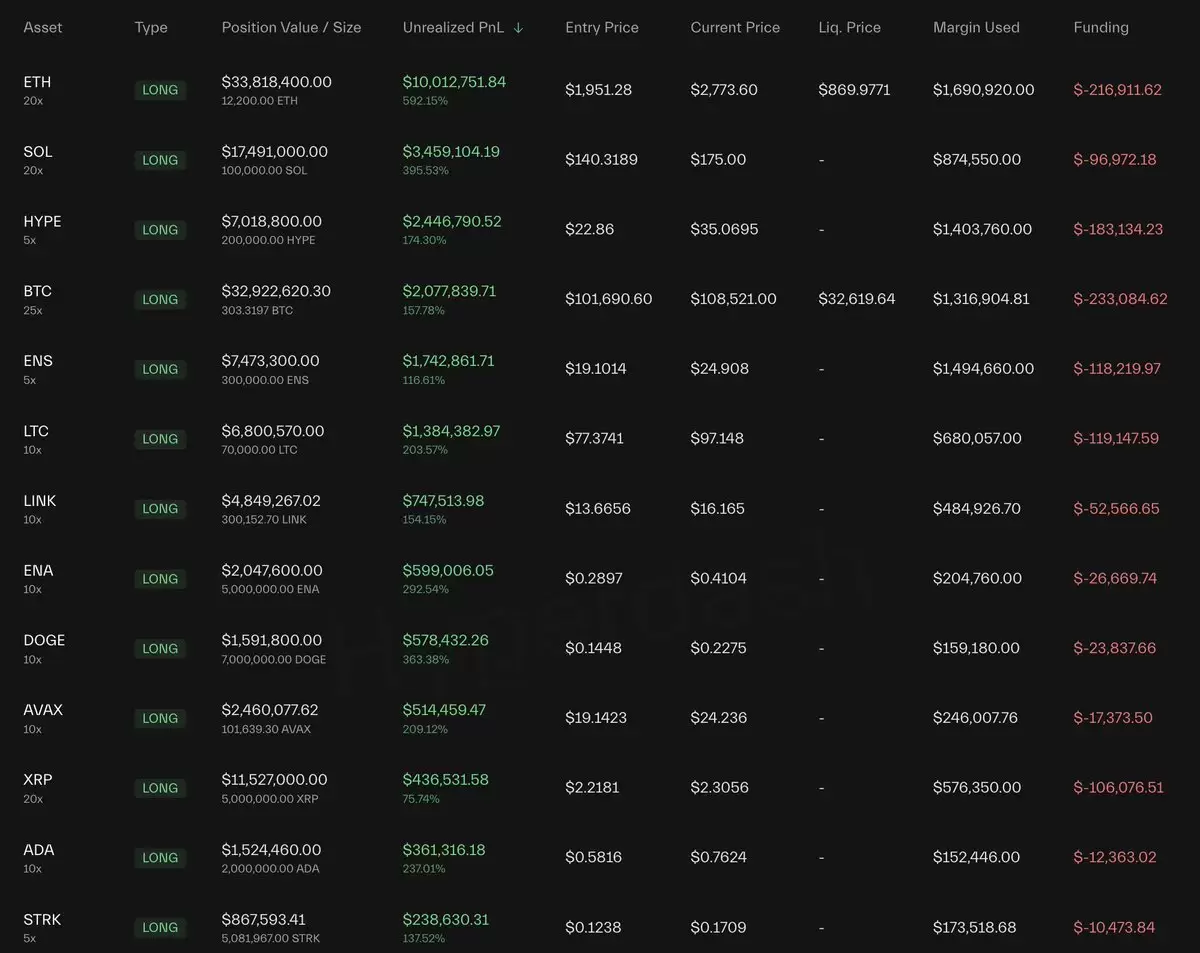The height and width of the screenshot is (953, 1200).
Task: Sort by Position Value / Size header
Action: 291,28
